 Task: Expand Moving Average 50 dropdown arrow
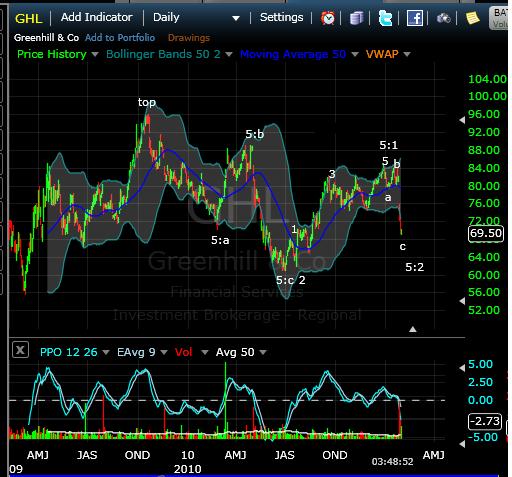pyautogui.click(x=355, y=54)
